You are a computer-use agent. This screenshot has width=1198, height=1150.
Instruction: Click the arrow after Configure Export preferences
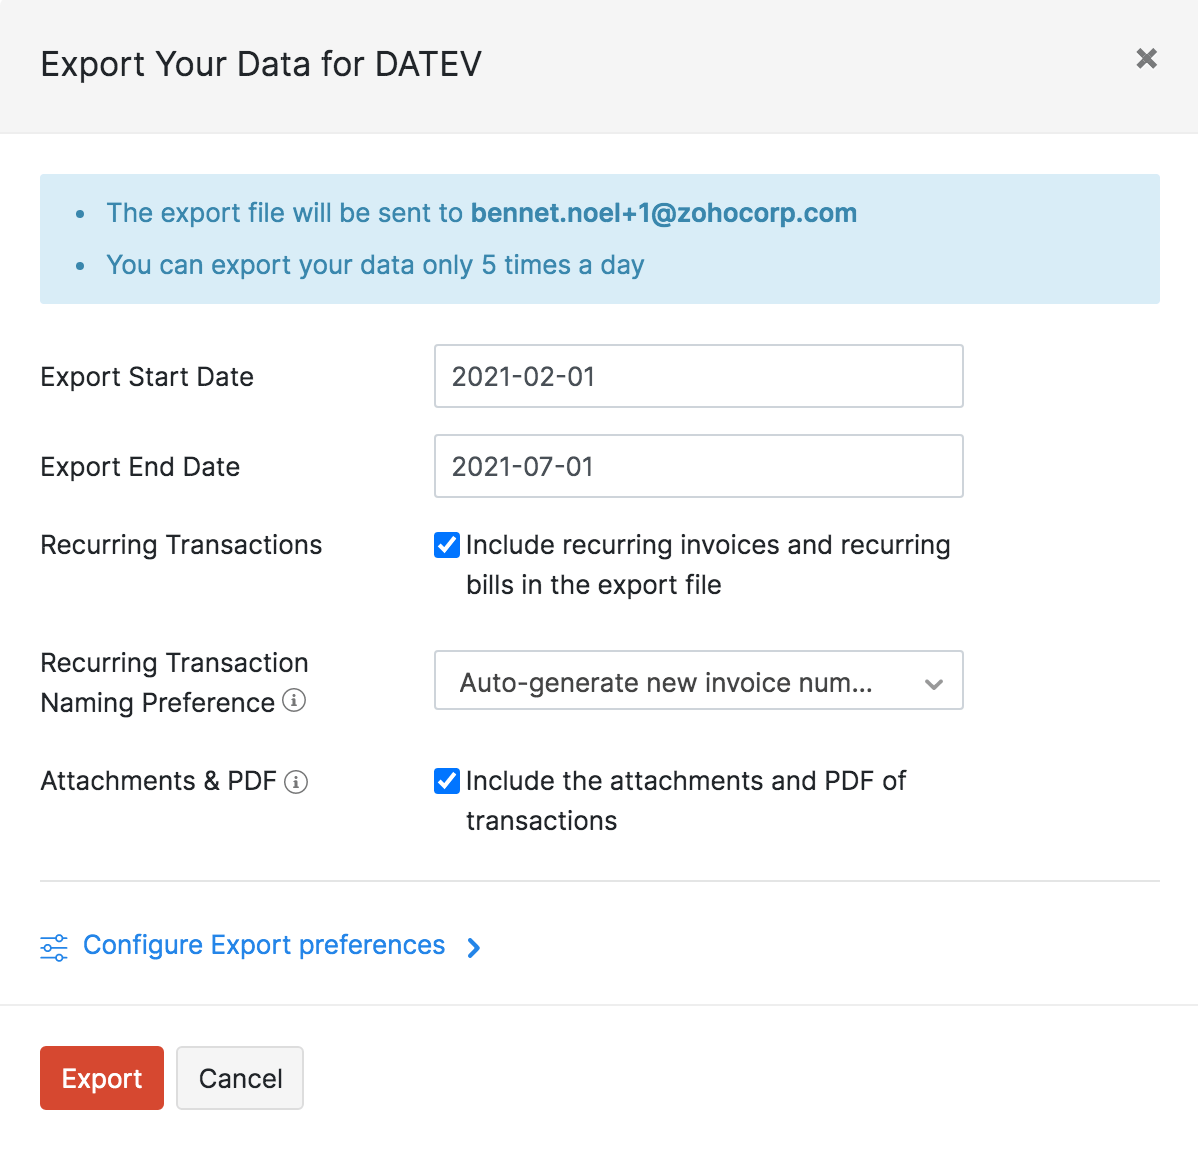coord(474,948)
